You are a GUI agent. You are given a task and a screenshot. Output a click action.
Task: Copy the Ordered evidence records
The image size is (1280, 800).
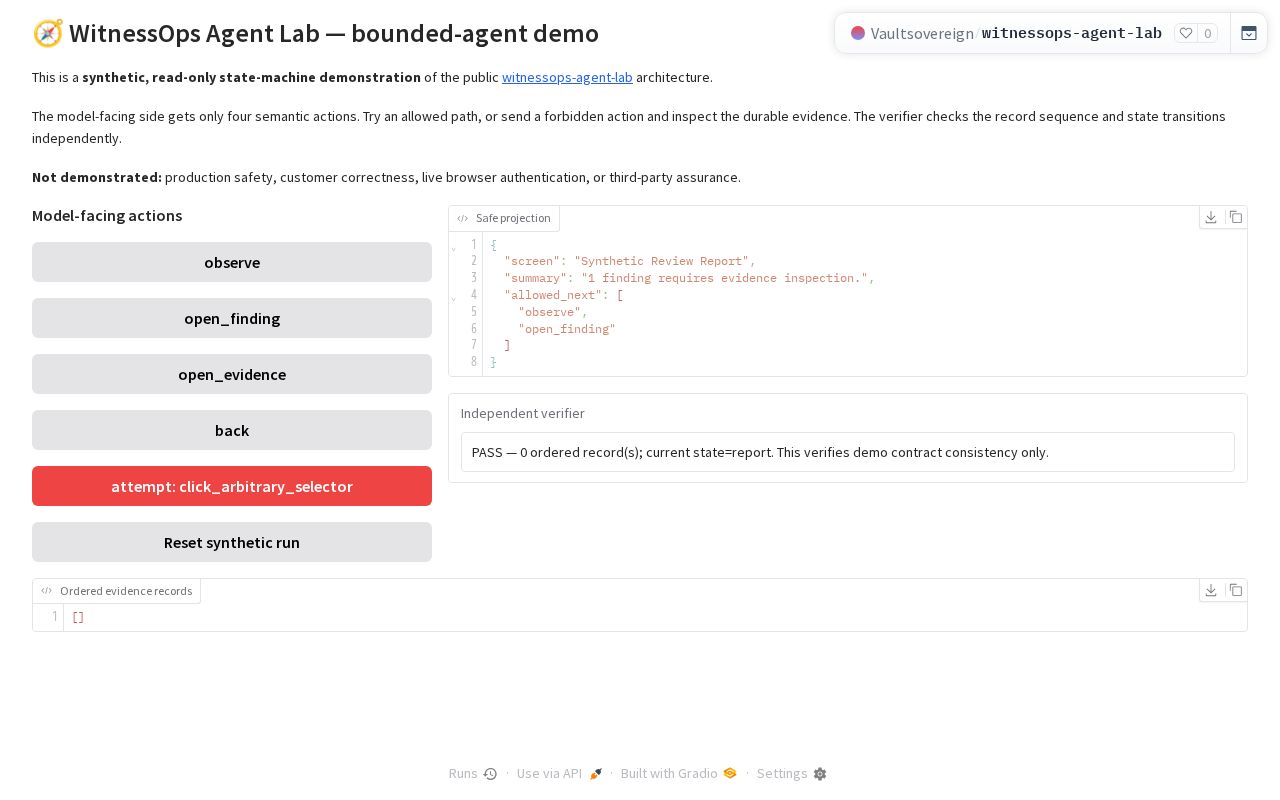(1236, 590)
